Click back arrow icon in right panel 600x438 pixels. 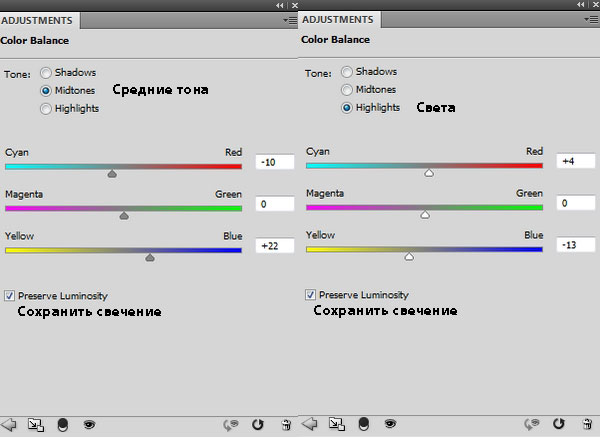pyautogui.click(x=310, y=423)
